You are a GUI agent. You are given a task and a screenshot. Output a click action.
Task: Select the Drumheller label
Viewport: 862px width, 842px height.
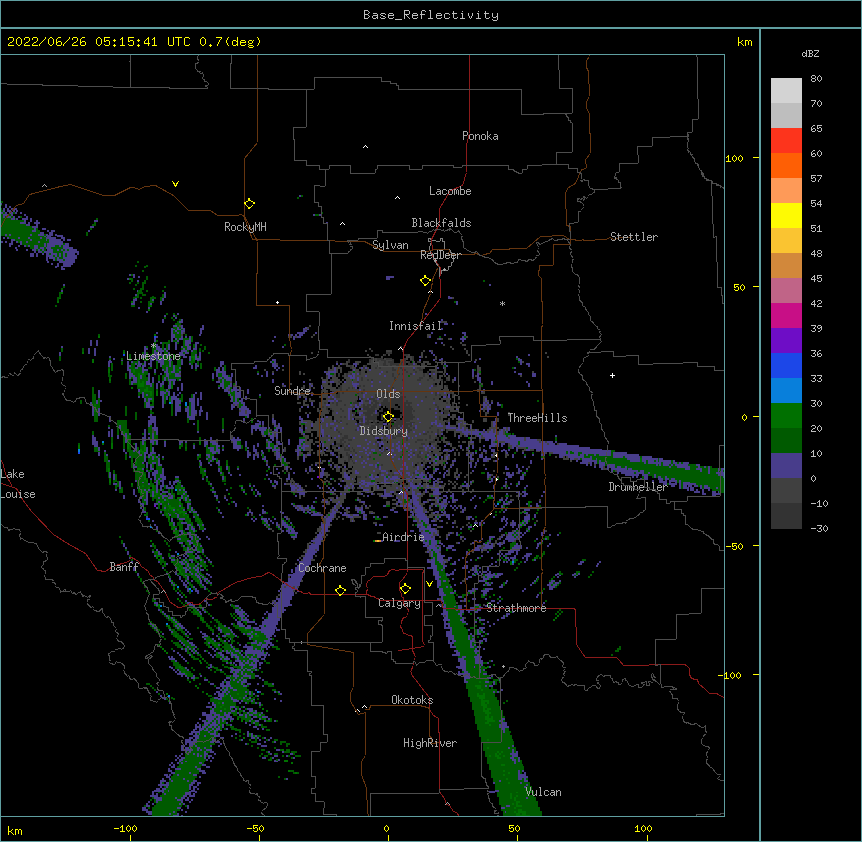point(638,487)
